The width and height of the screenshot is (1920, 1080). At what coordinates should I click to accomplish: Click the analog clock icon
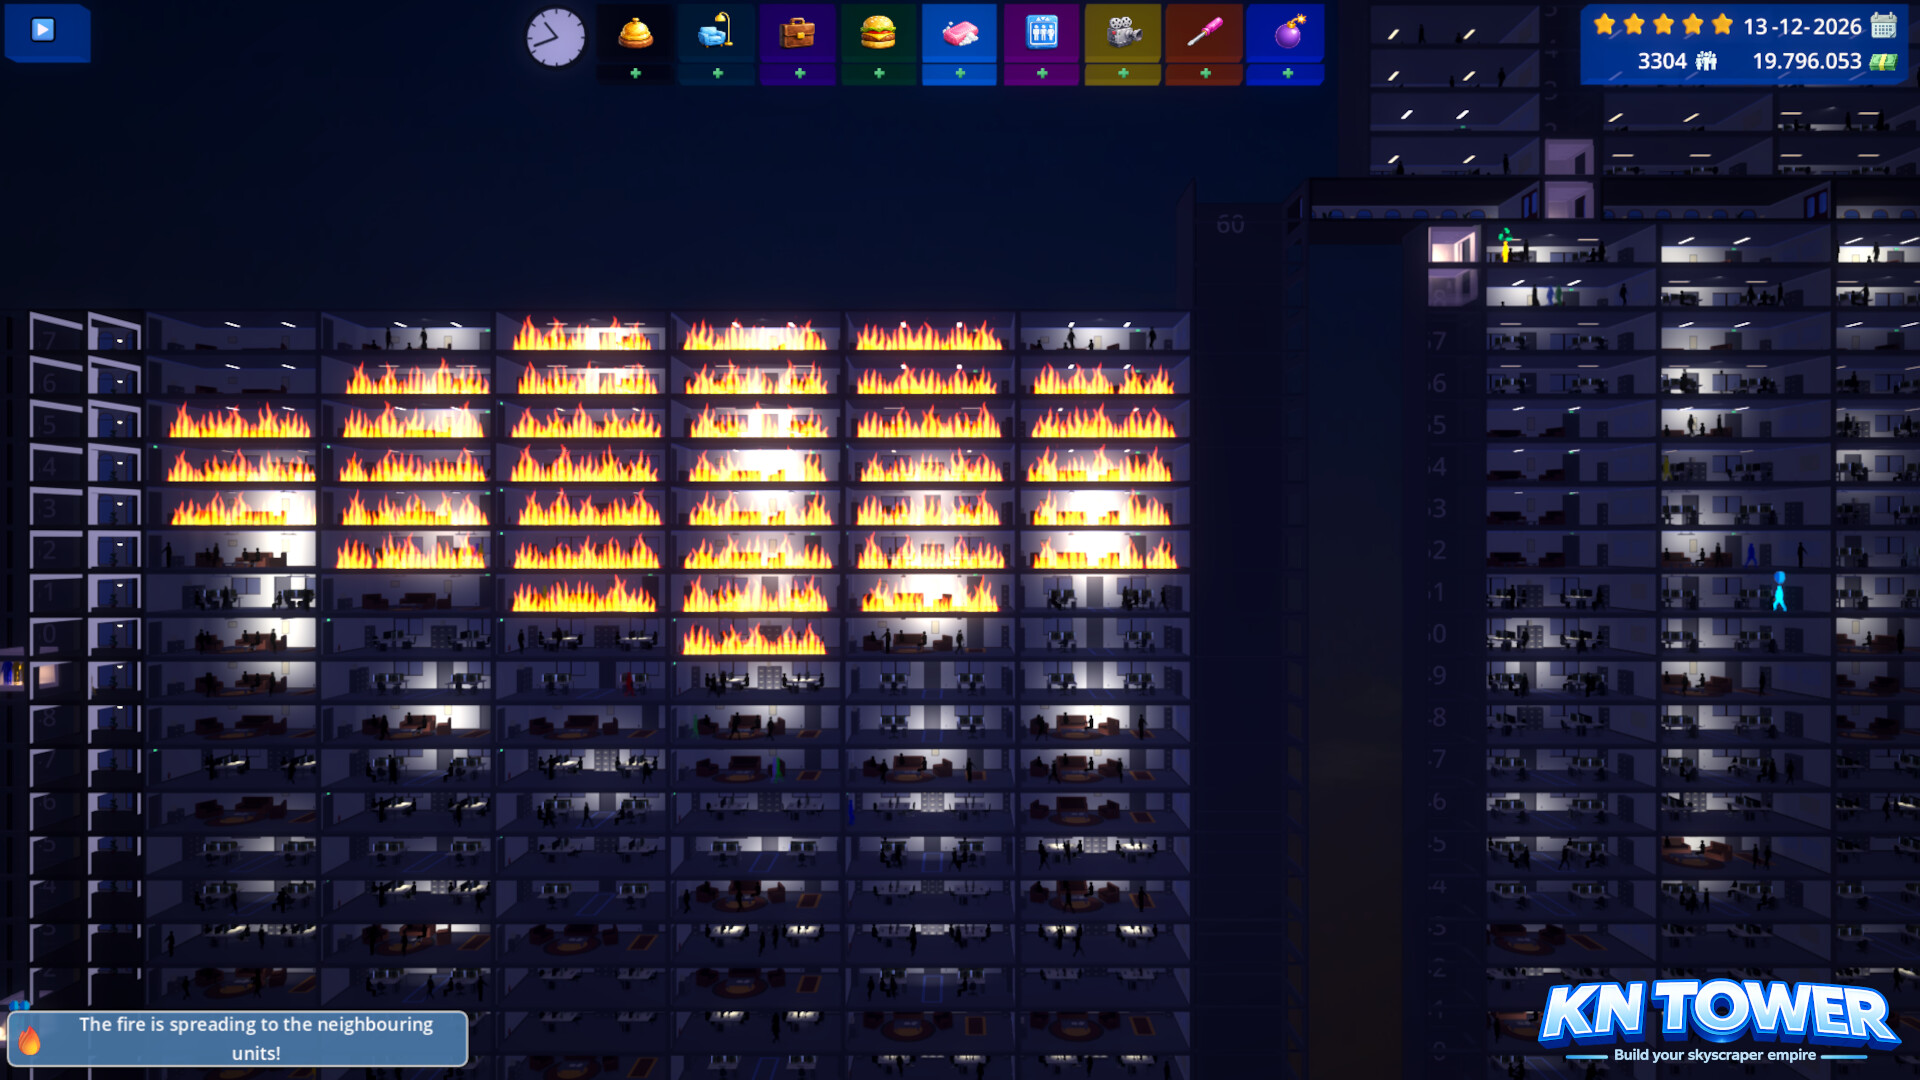(x=556, y=38)
